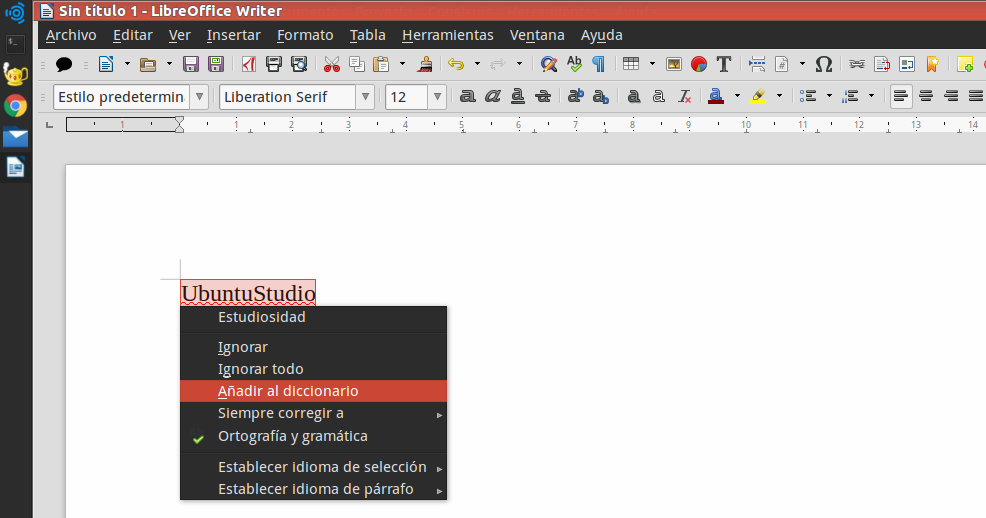Viewport: 986px width, 518px height.
Task: Expand the font name Liberation Serif dropdown
Action: point(365,97)
